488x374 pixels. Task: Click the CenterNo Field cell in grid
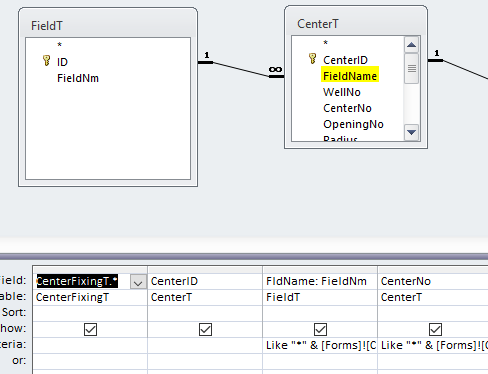[x=433, y=281]
